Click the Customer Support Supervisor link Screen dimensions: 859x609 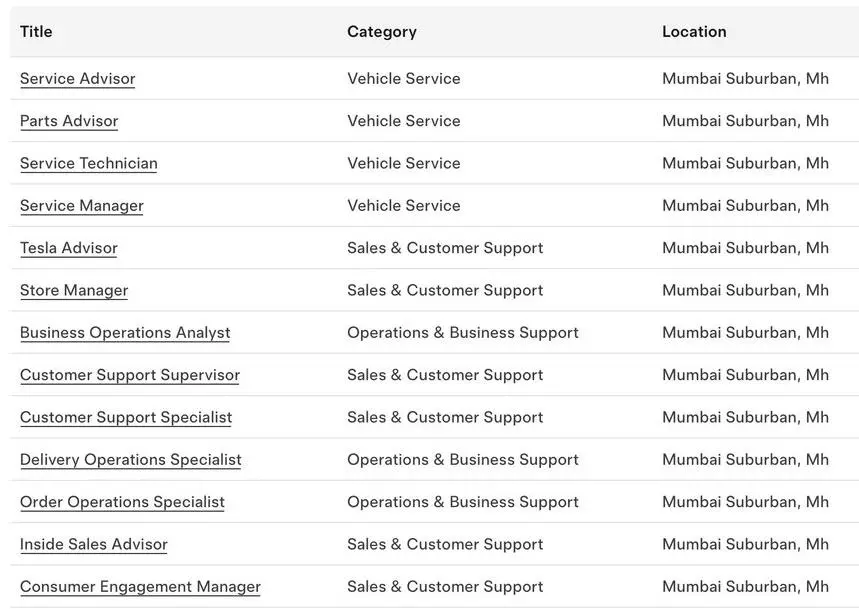pos(130,375)
